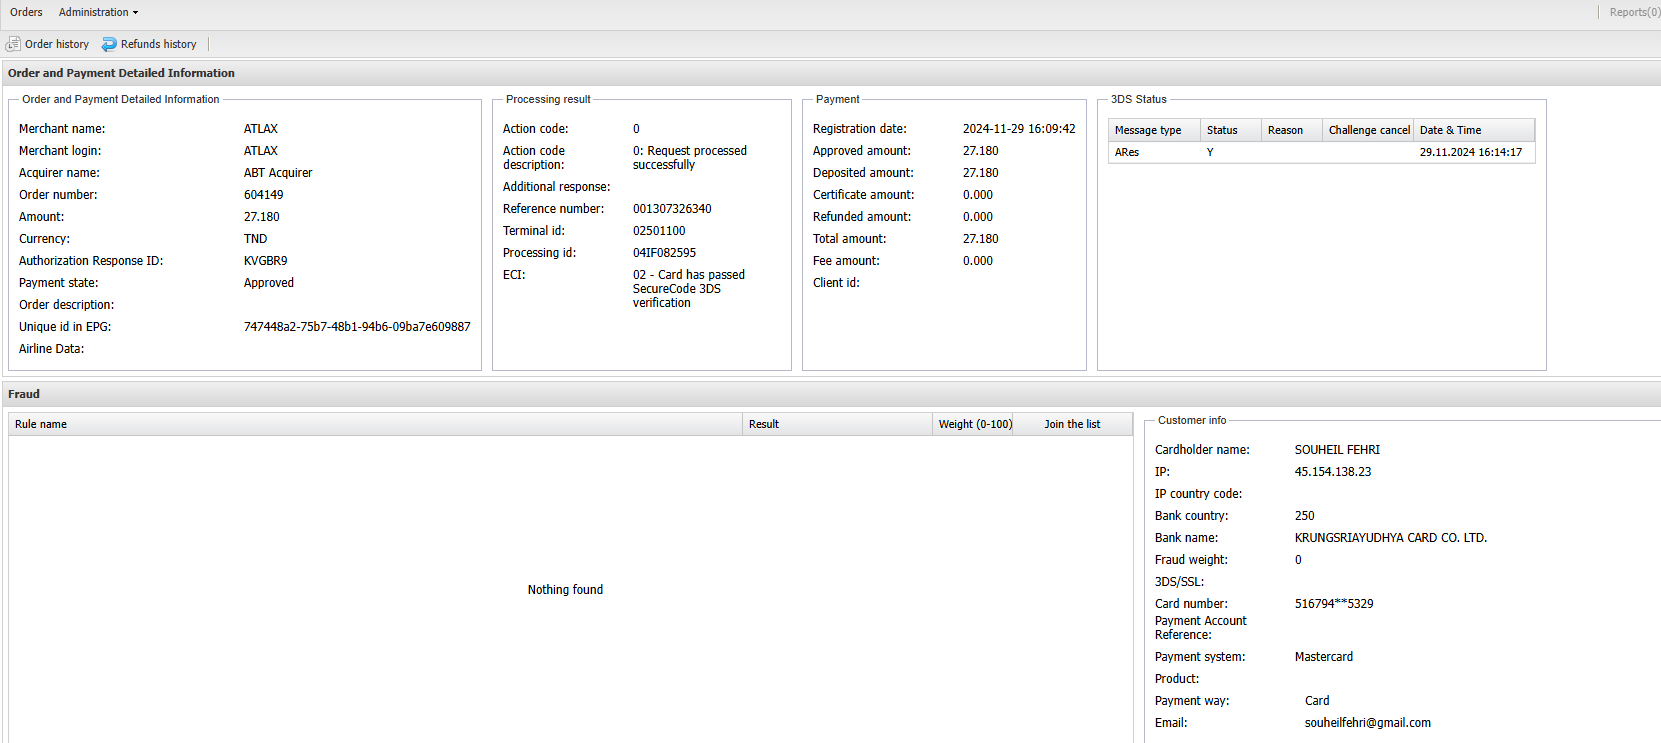Sort by Challenge cancel column

pyautogui.click(x=1368, y=130)
